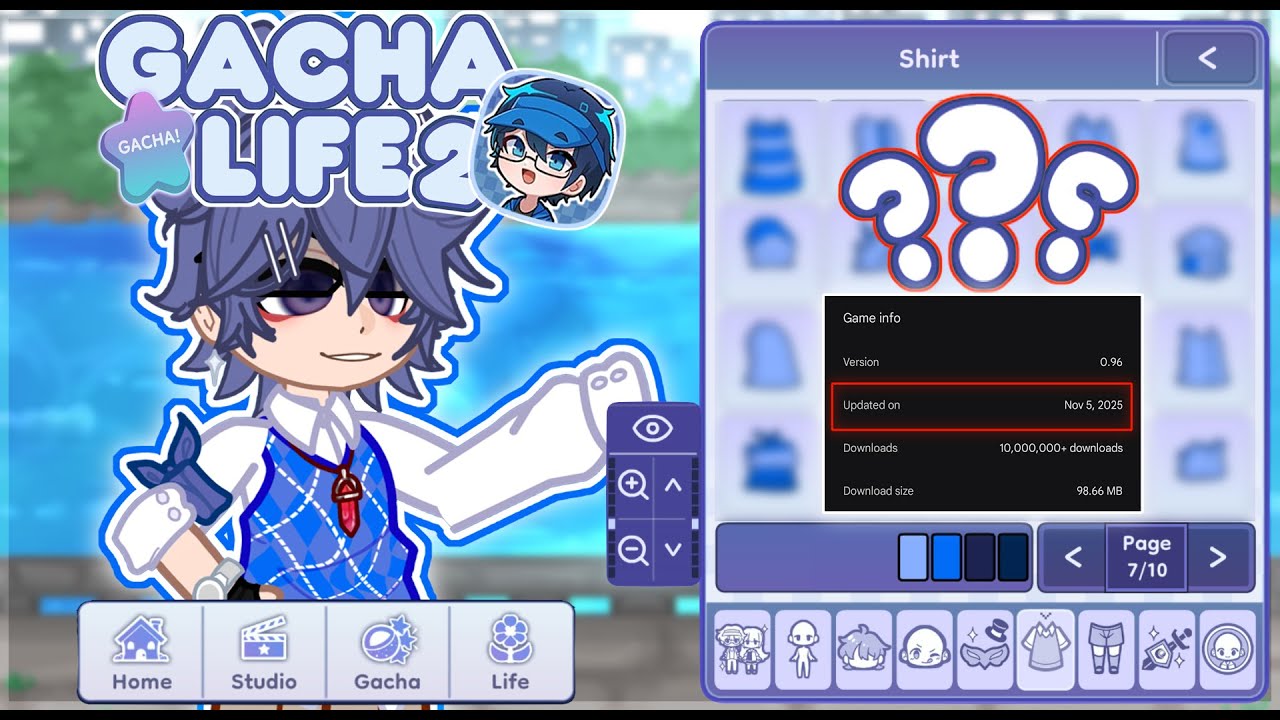Move the character up with the up arrow
This screenshot has height=720, width=1280.
pos(673,486)
